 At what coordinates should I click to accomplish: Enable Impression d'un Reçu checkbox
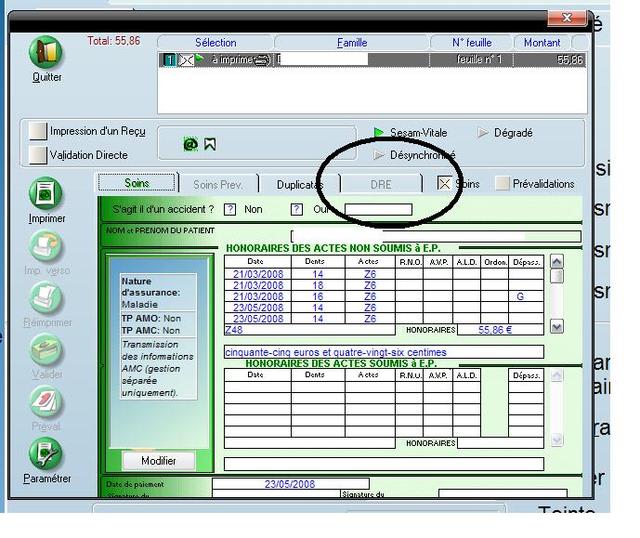tap(38, 132)
